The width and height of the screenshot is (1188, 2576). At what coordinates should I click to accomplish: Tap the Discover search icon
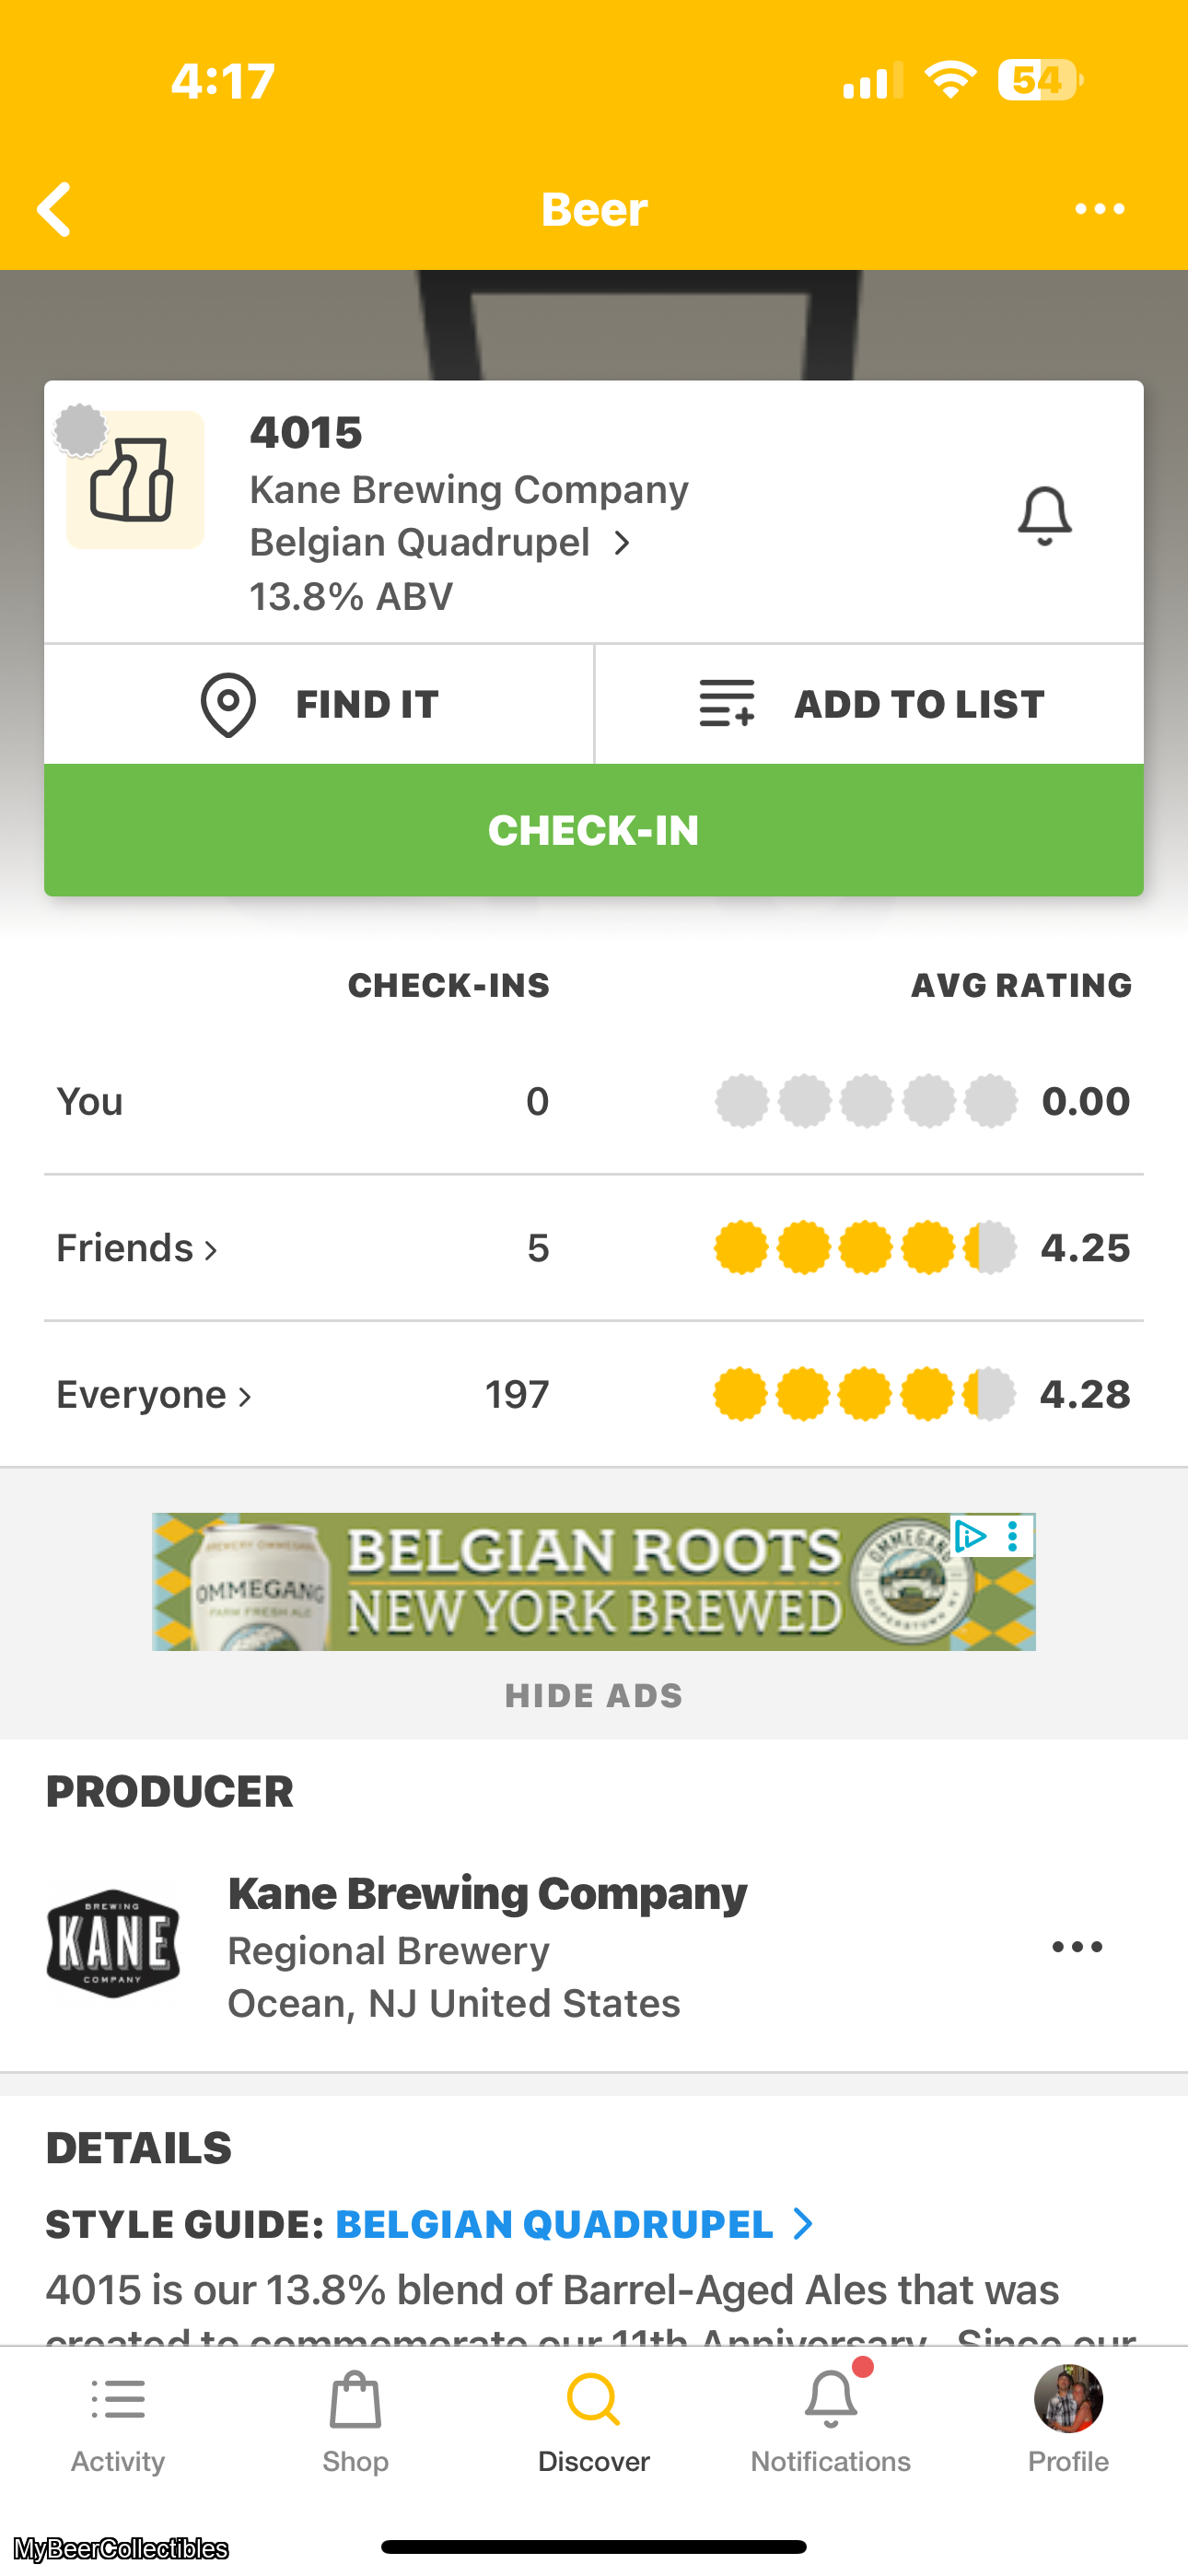pyautogui.click(x=593, y=2400)
